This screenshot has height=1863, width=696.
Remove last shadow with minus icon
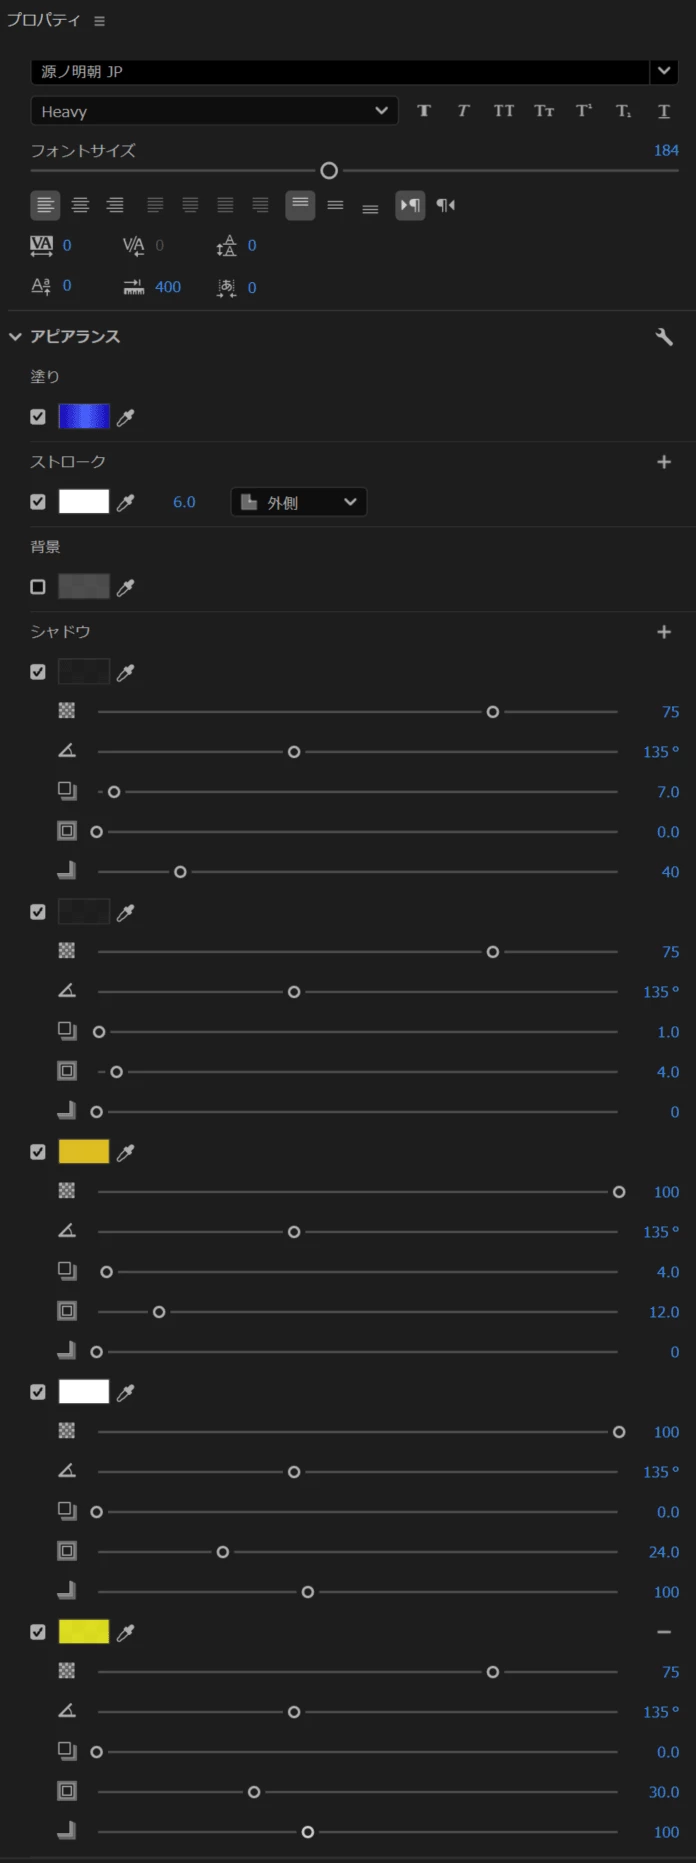pos(664,1632)
